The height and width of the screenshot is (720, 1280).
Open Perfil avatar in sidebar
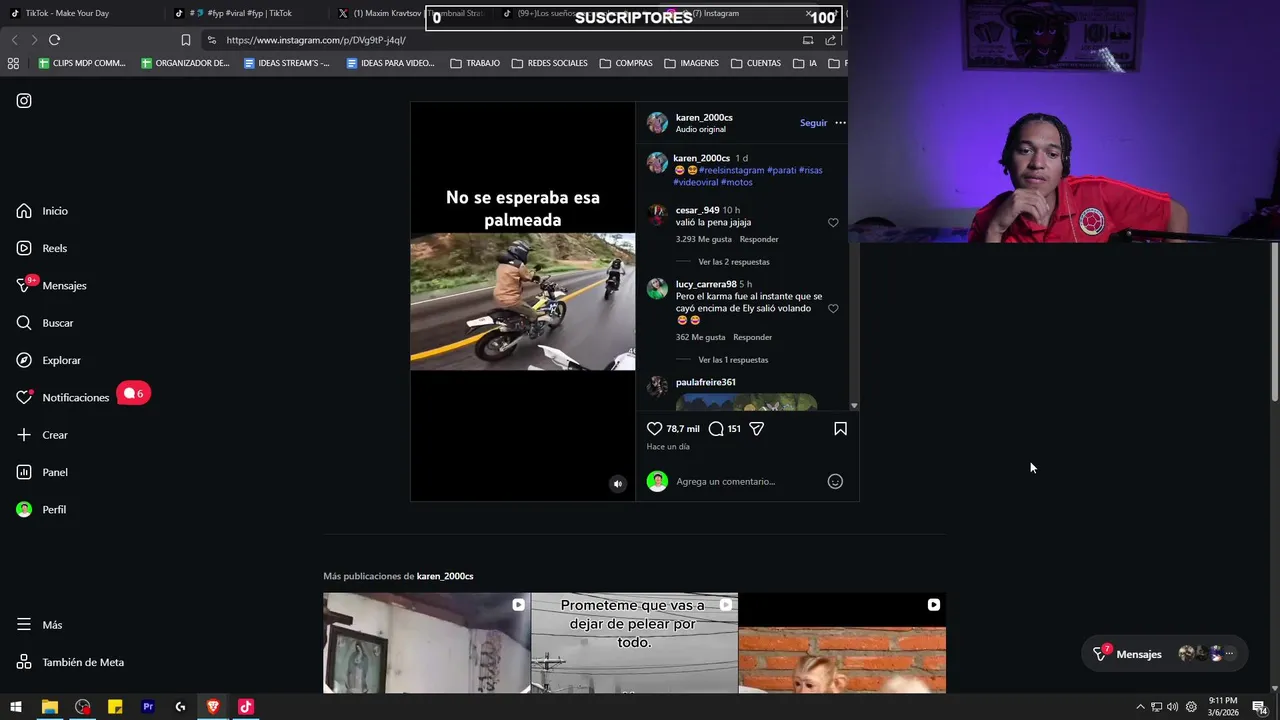pyautogui.click(x=24, y=510)
